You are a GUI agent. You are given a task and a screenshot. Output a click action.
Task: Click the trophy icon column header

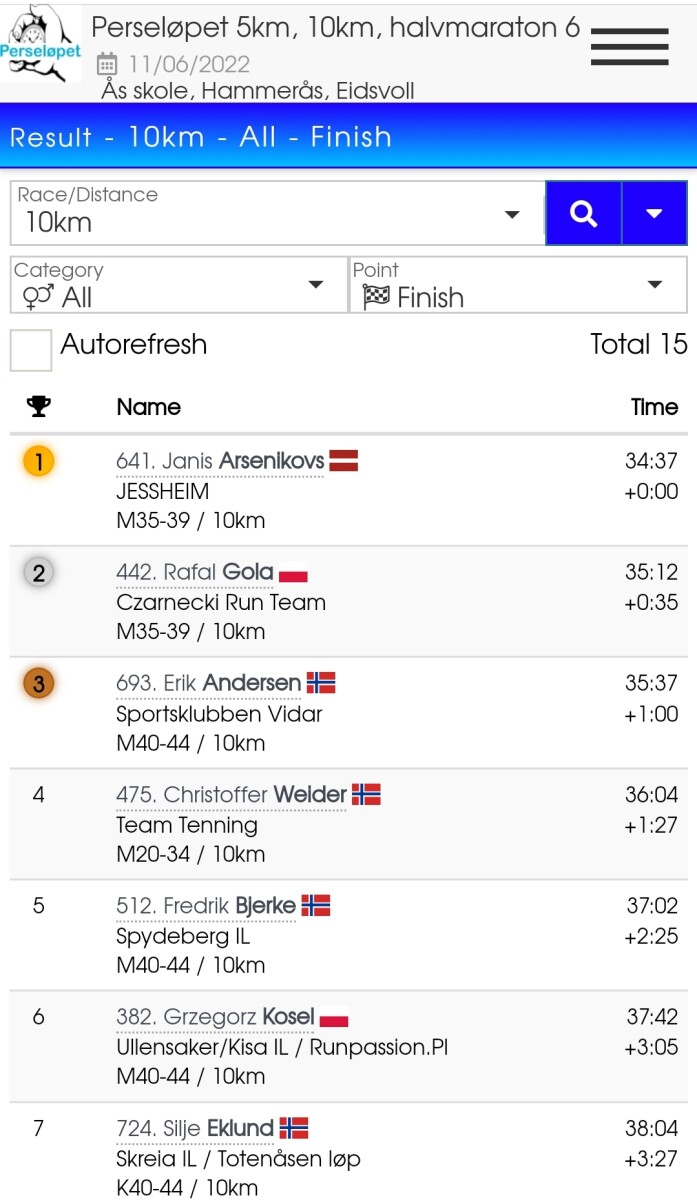(39, 407)
